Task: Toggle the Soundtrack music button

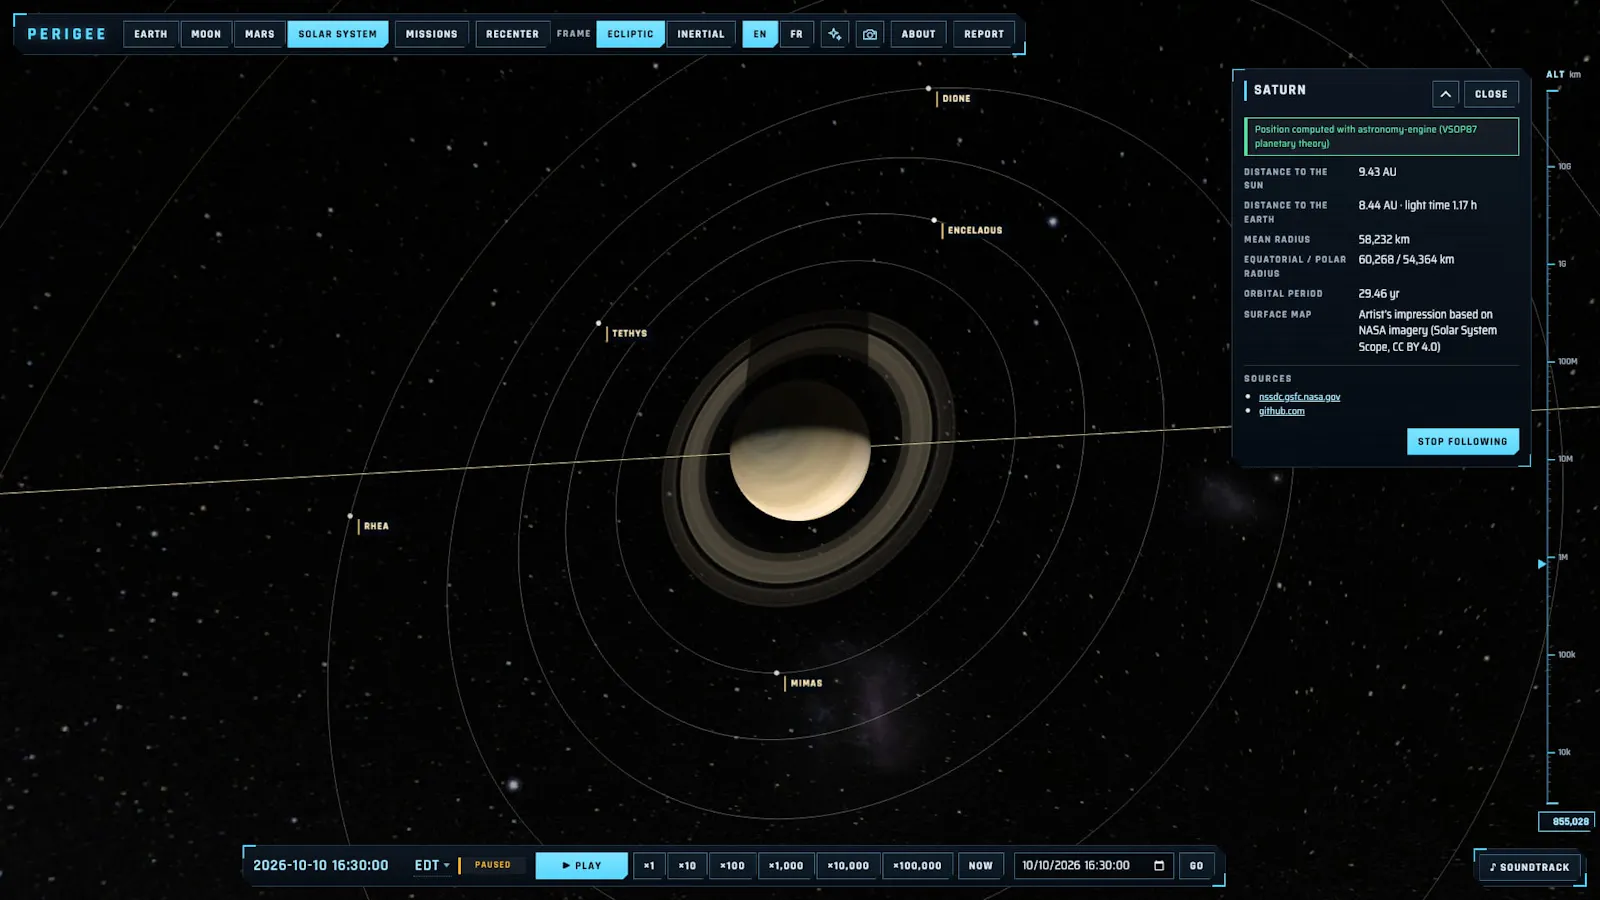Action: point(1529,867)
